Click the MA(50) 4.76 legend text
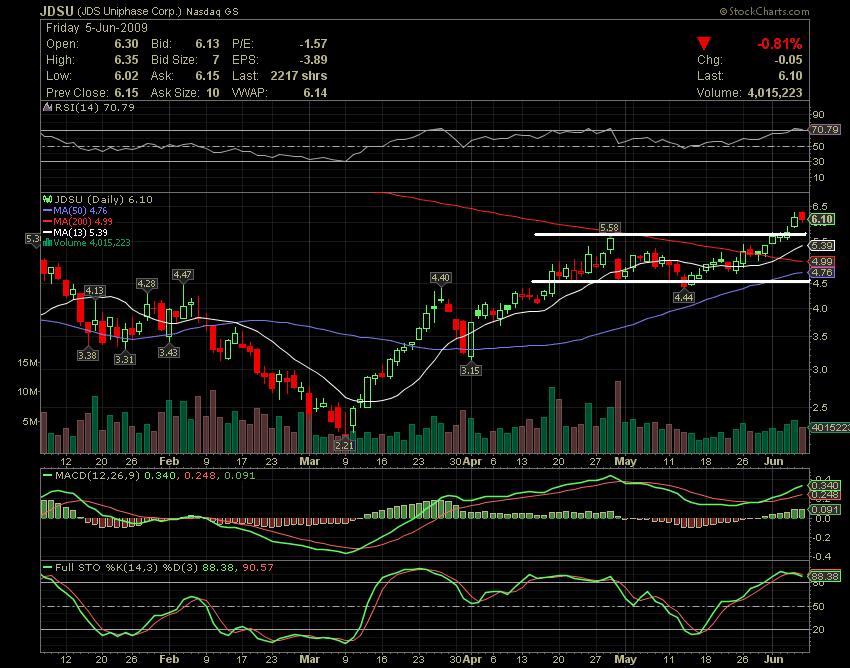This screenshot has height=668, width=850. point(80,210)
